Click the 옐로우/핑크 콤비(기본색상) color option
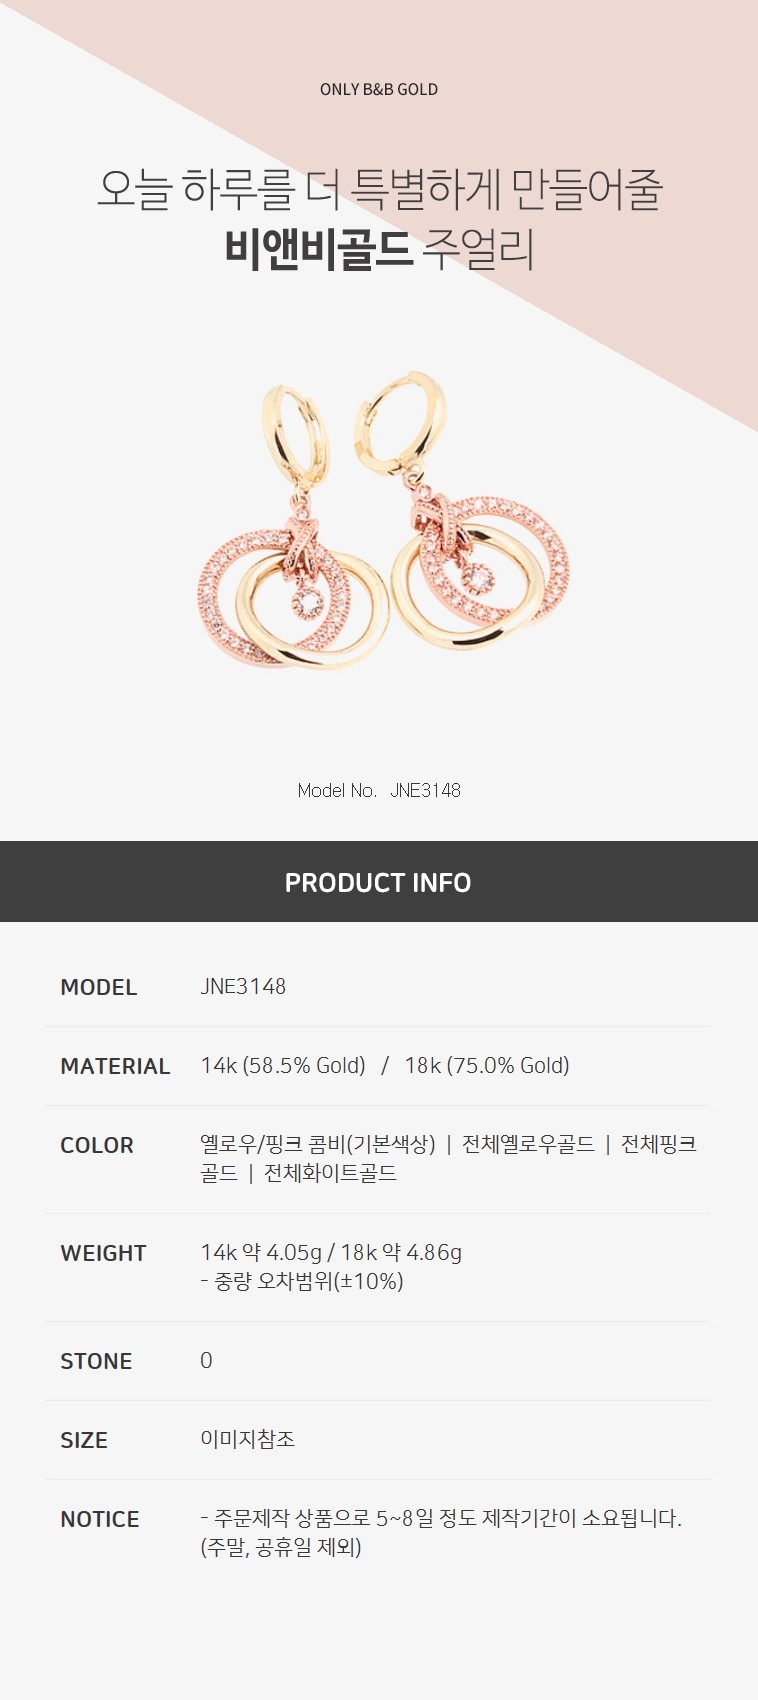 (x=318, y=1144)
